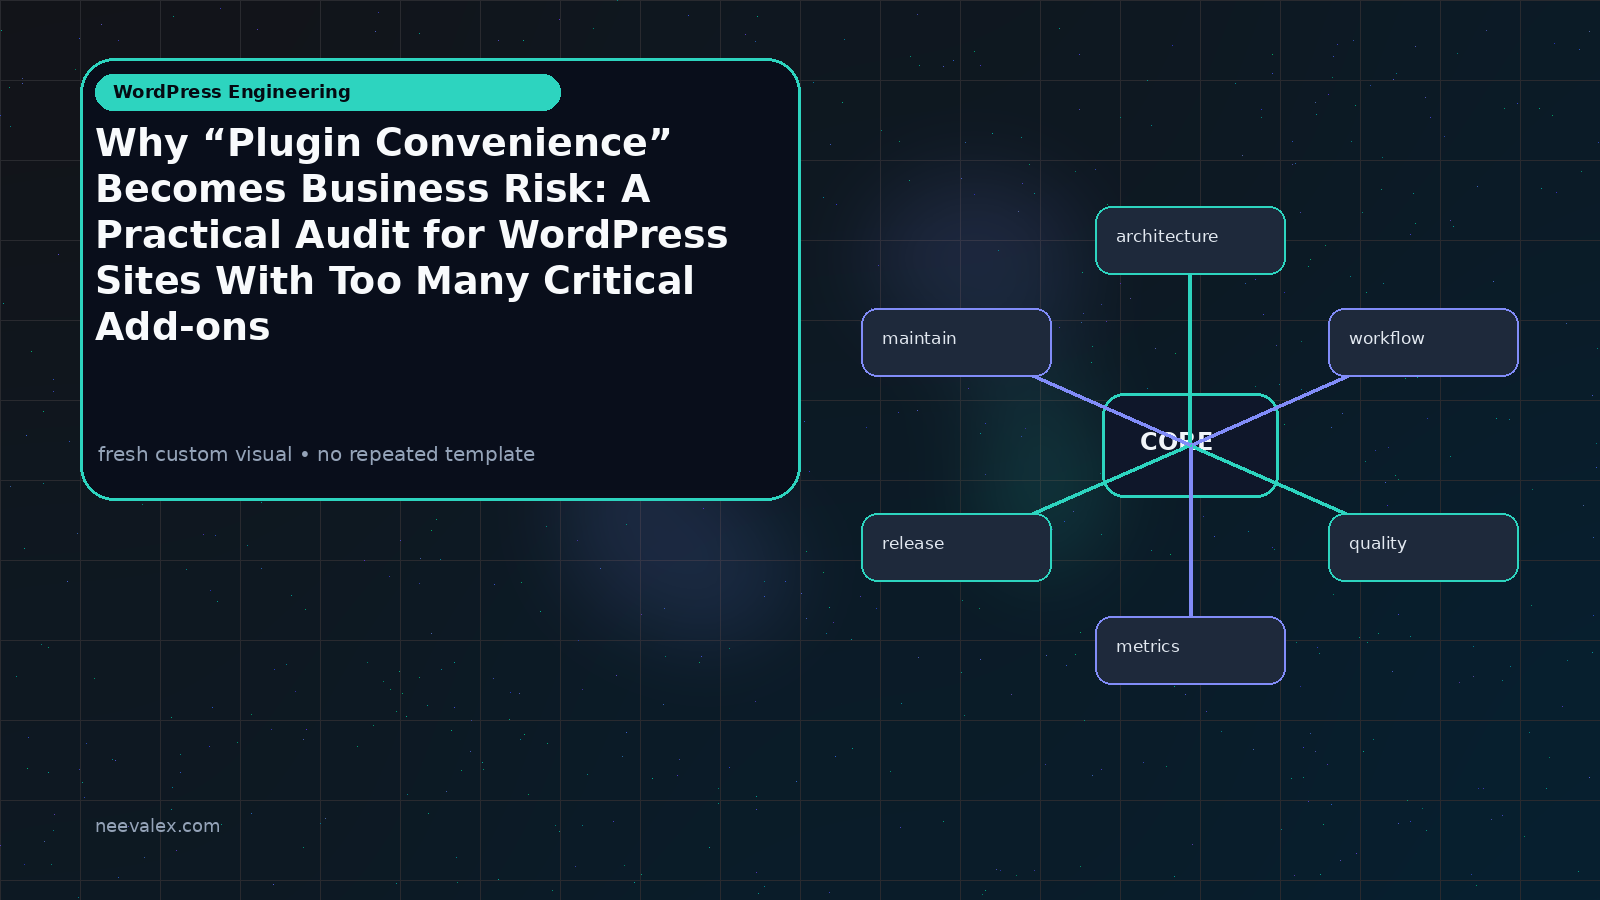Select the quality node box
Screen dimensions: 1600x900
click(x=1423, y=547)
